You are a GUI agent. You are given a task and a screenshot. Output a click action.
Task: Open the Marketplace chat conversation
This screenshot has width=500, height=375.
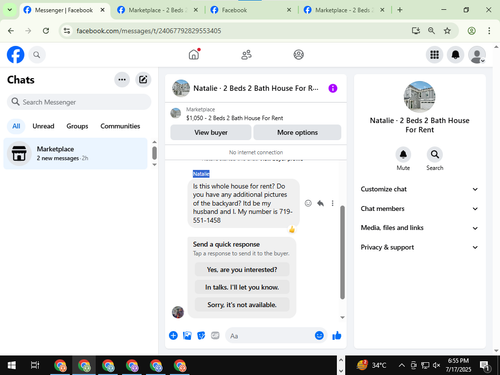tap(75, 153)
